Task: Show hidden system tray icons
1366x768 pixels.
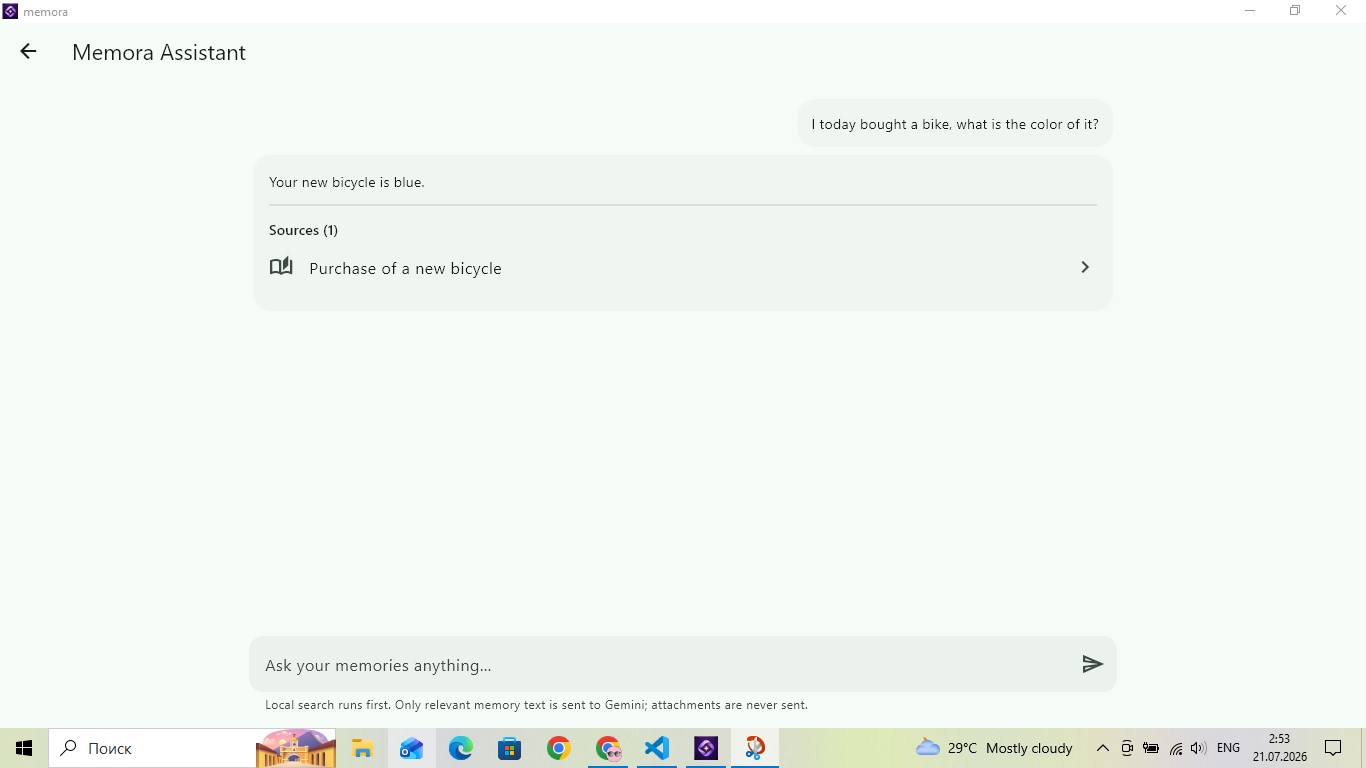Action: click(x=1103, y=748)
